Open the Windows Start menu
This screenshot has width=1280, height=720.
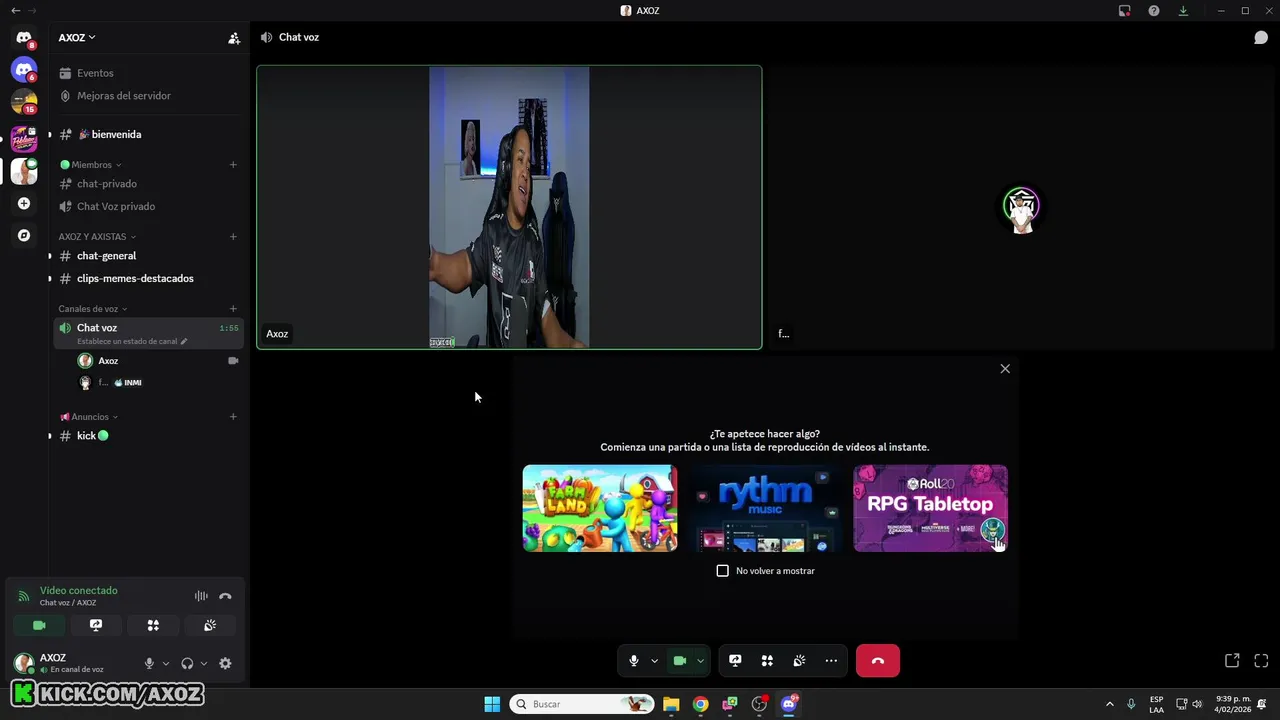[x=492, y=704]
